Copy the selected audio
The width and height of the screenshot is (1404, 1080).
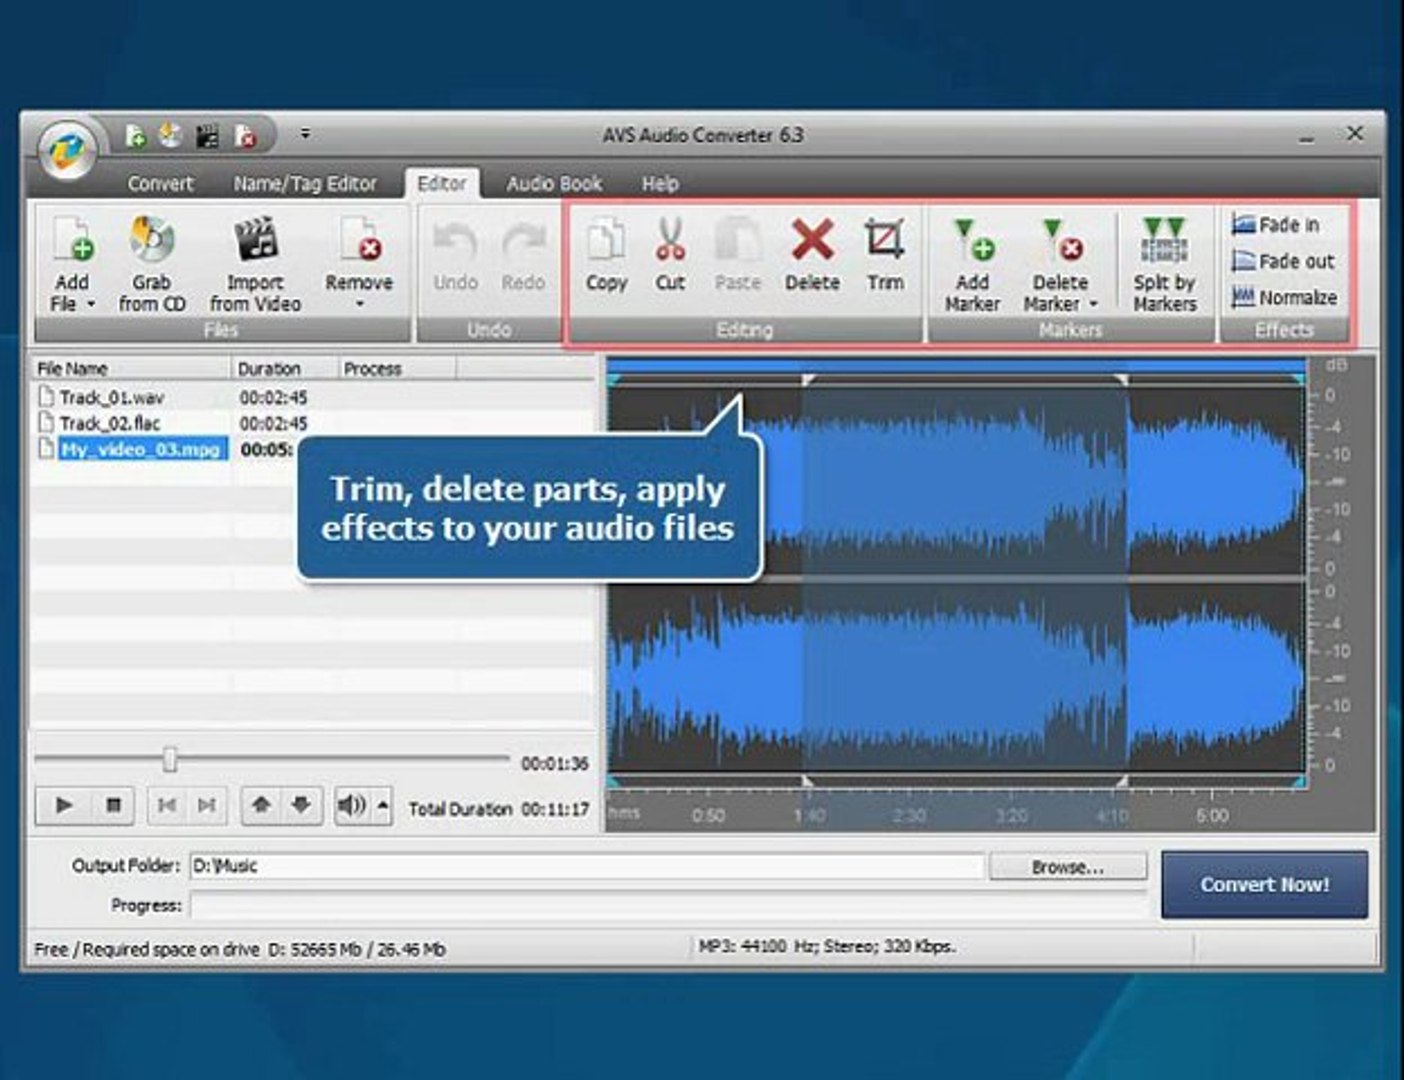pos(606,256)
